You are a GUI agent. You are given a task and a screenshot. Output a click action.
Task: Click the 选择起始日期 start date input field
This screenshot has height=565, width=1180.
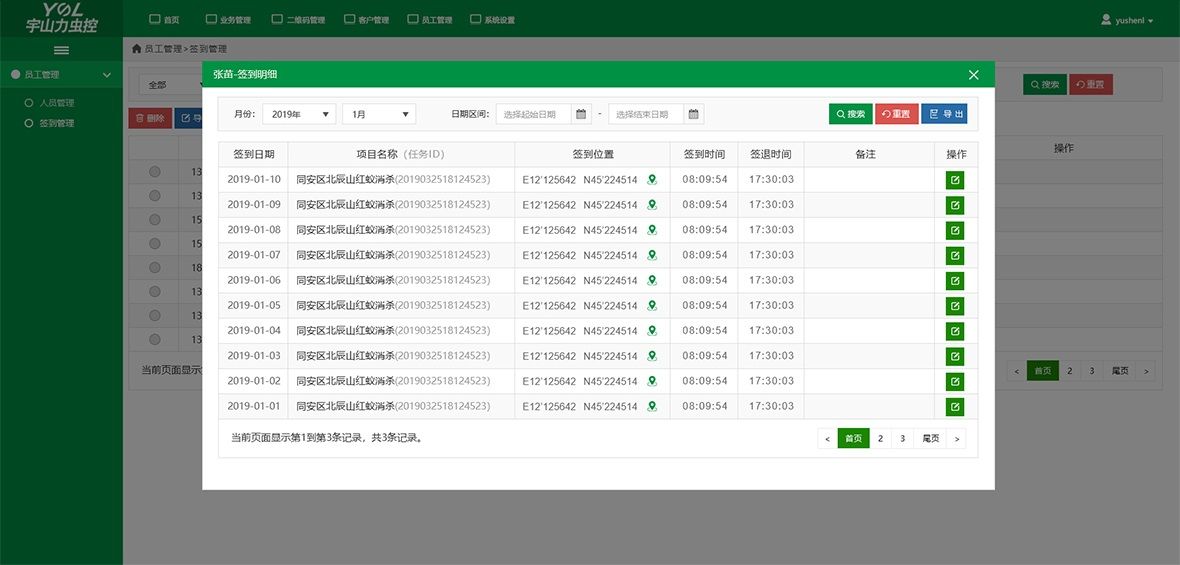(x=533, y=114)
